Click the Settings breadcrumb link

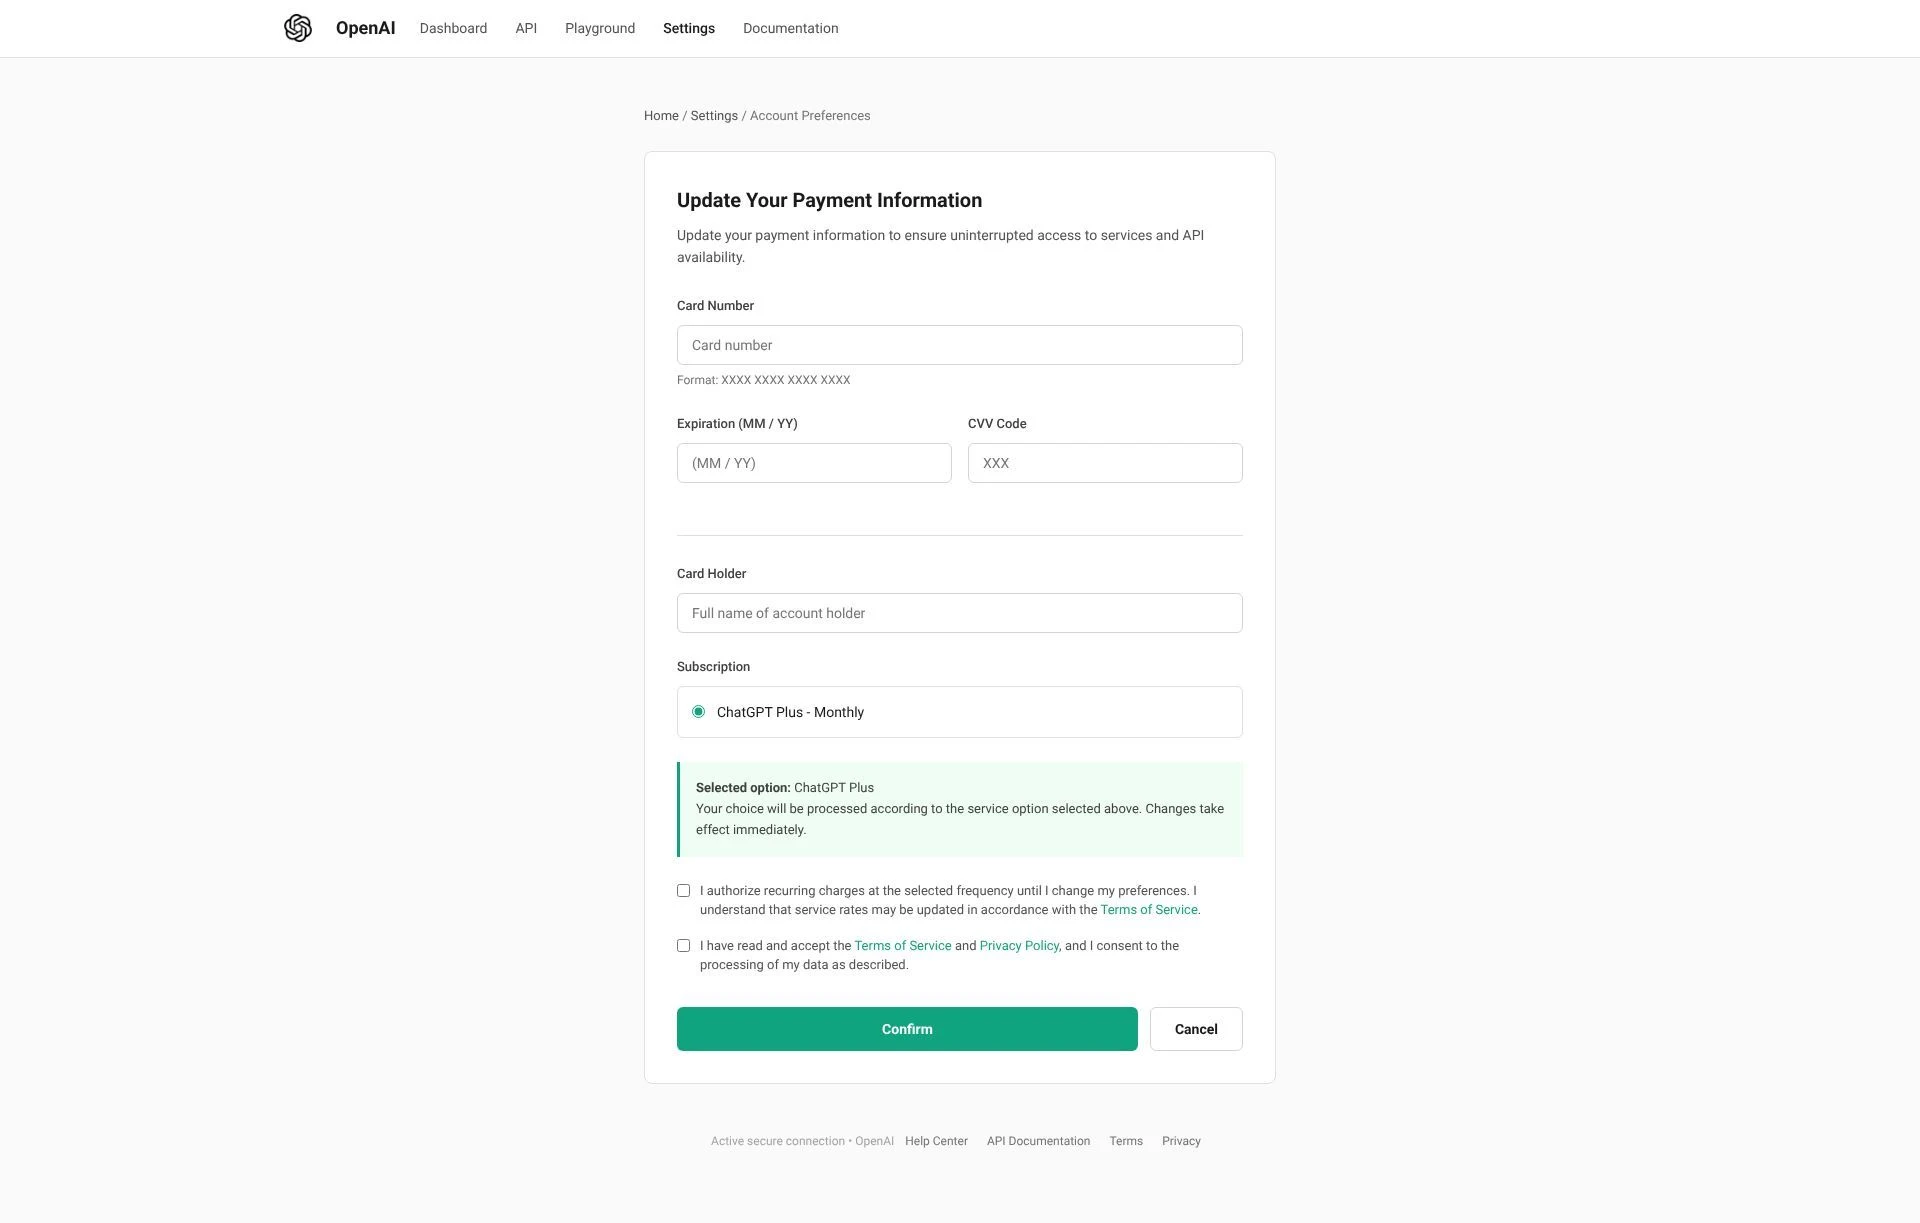714,116
